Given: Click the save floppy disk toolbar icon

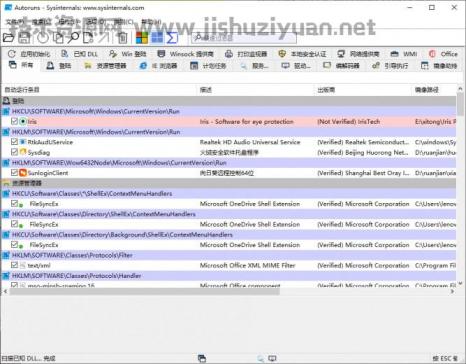Looking at the screenshot, I should point(24,37).
